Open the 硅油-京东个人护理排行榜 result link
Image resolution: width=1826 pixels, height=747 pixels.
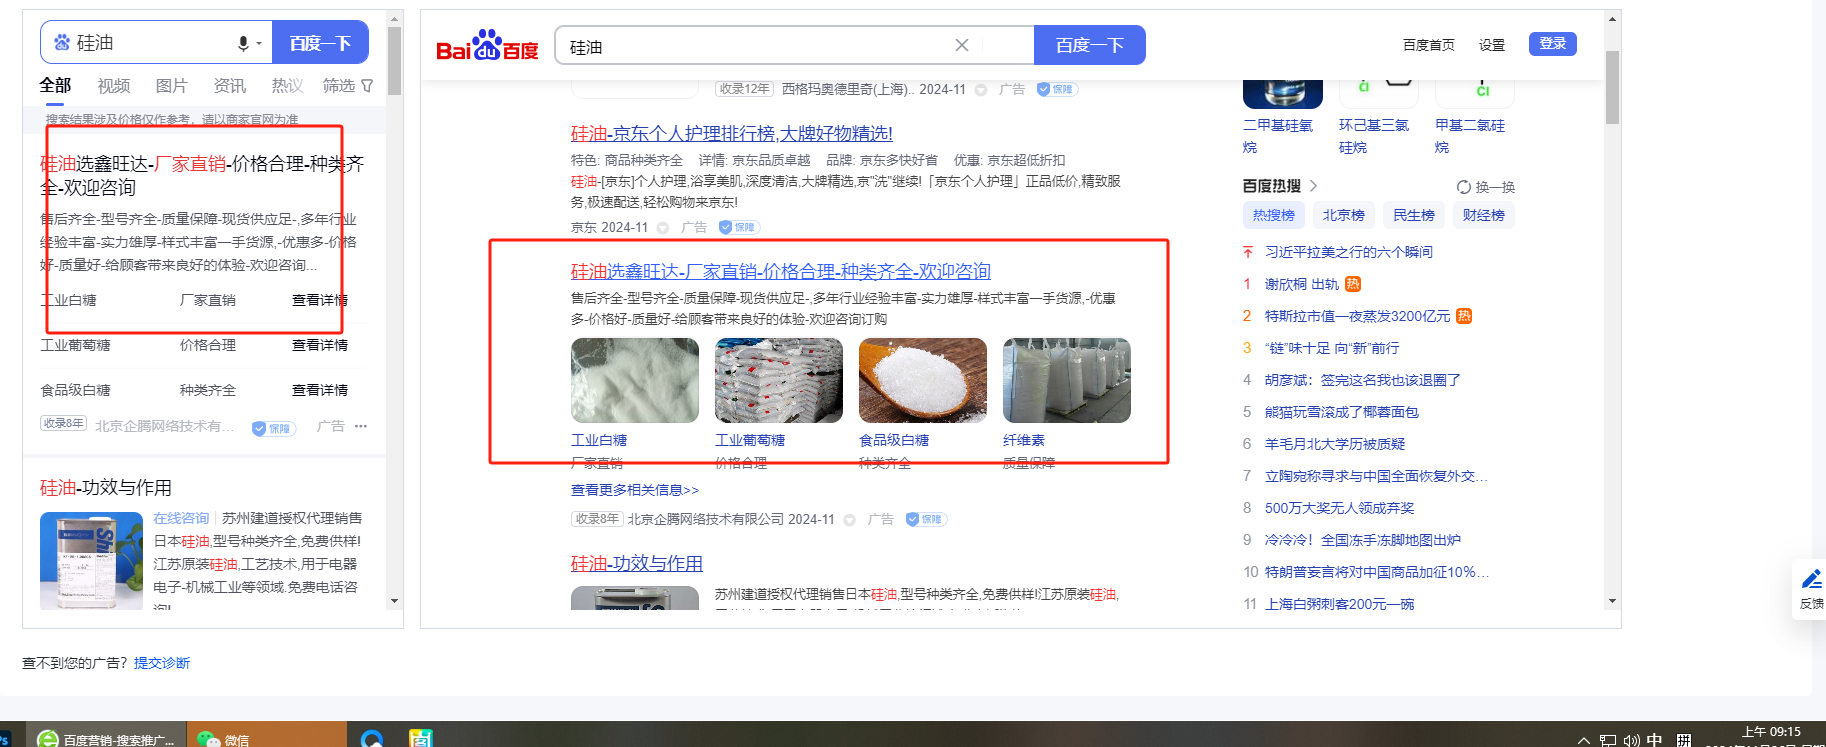tap(732, 134)
